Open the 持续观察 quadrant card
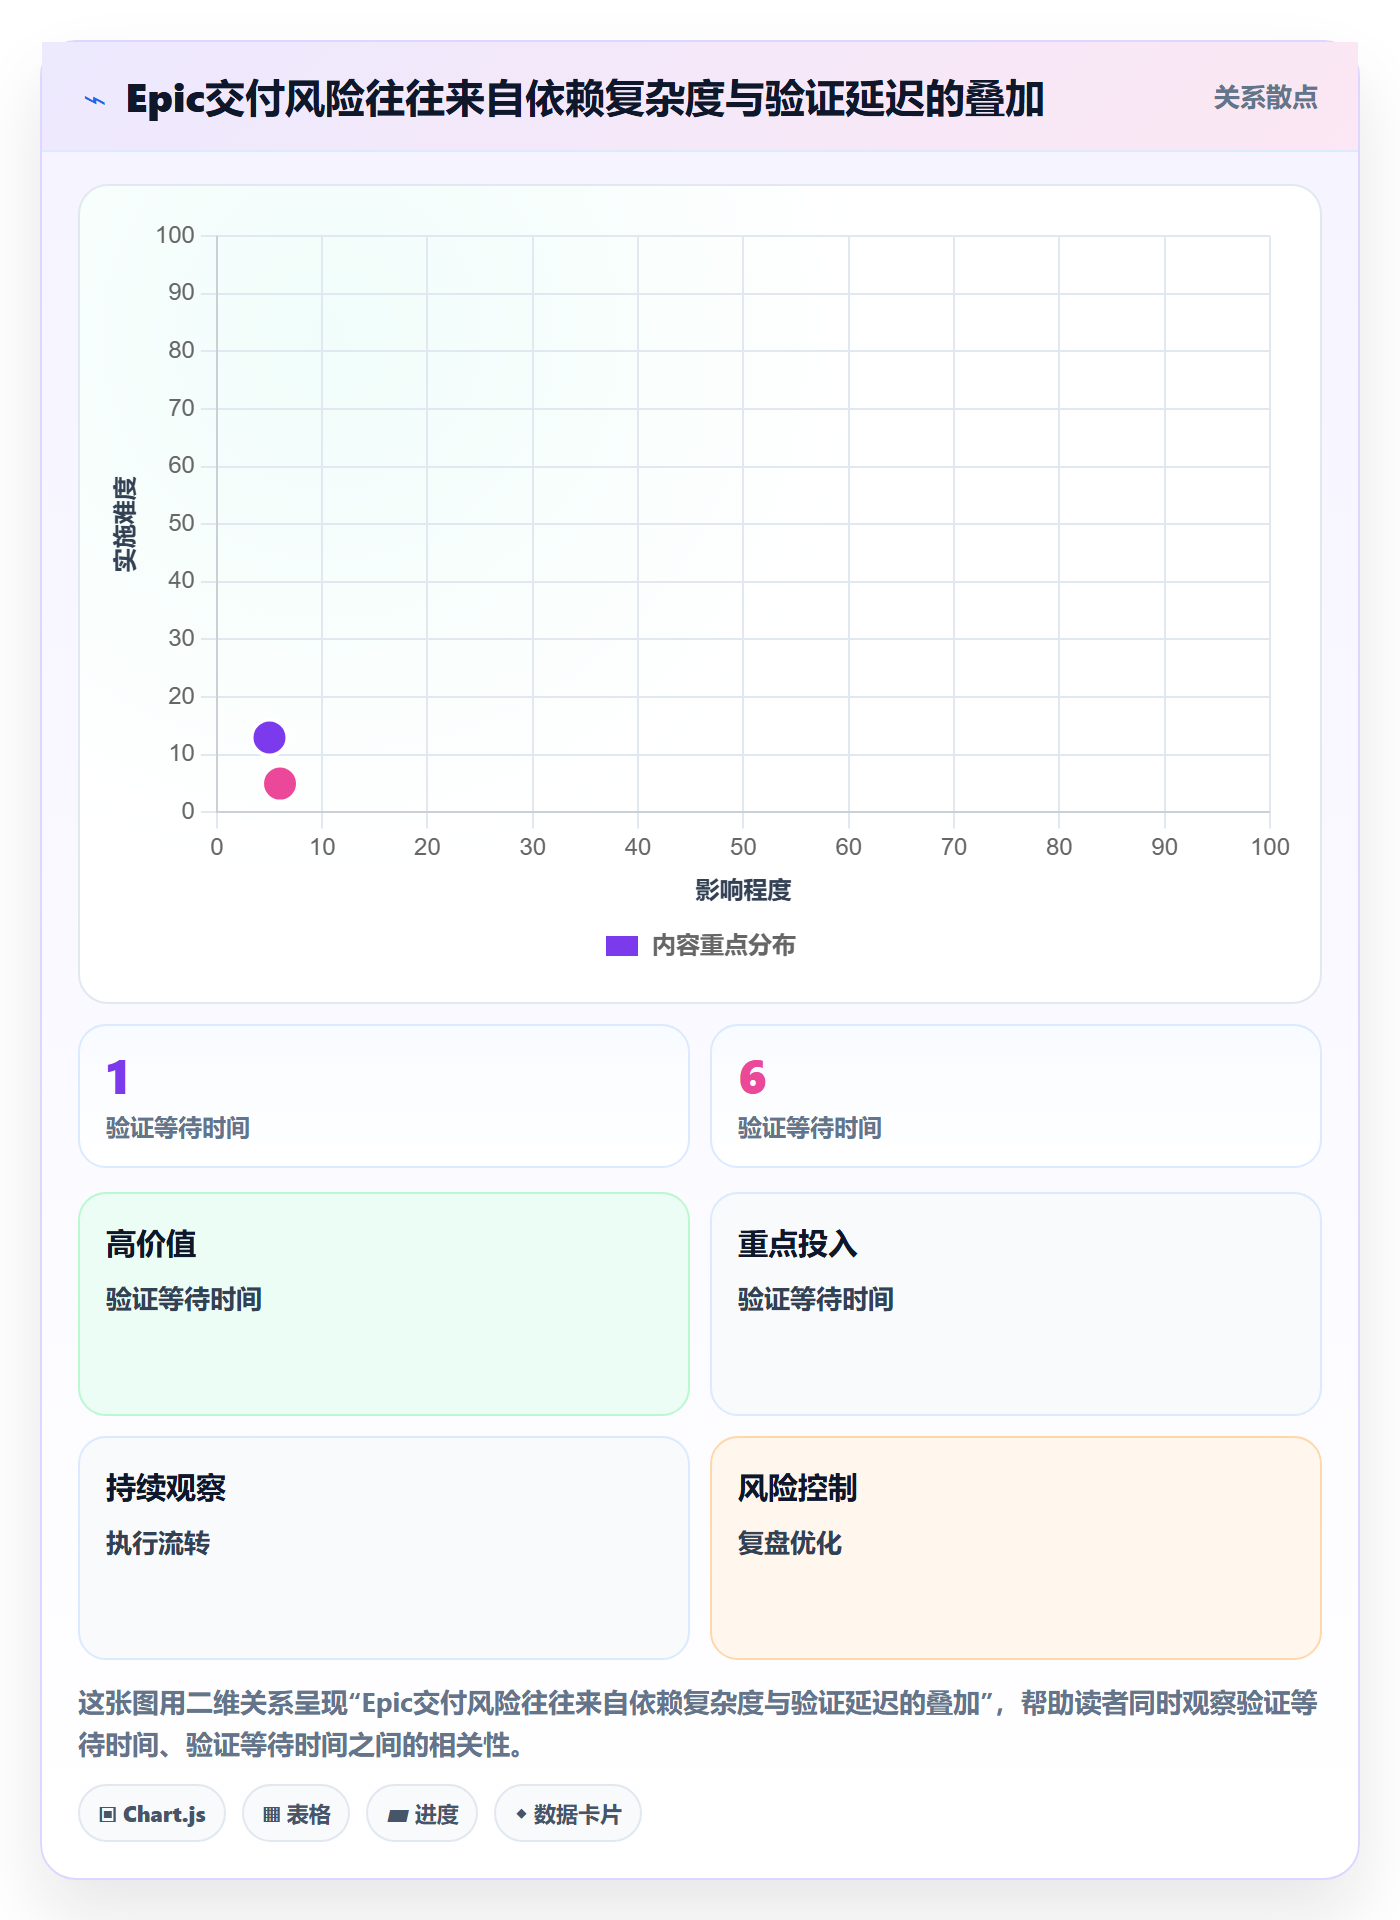Viewport: 1400px width, 1920px height. pos(384,1548)
